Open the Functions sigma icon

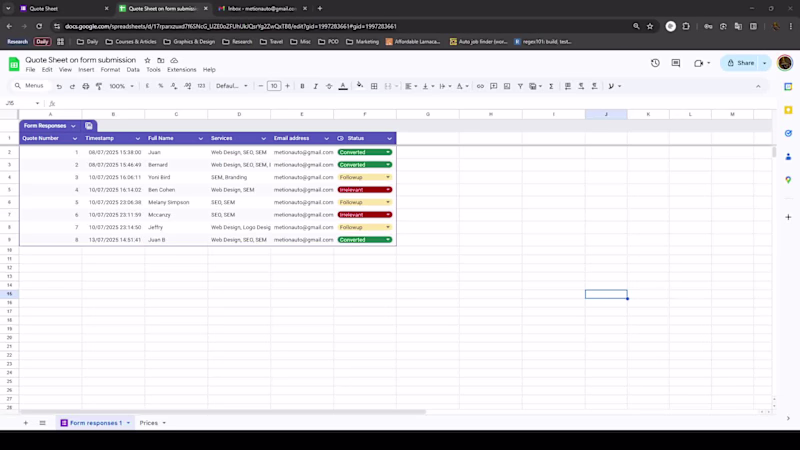click(x=551, y=86)
